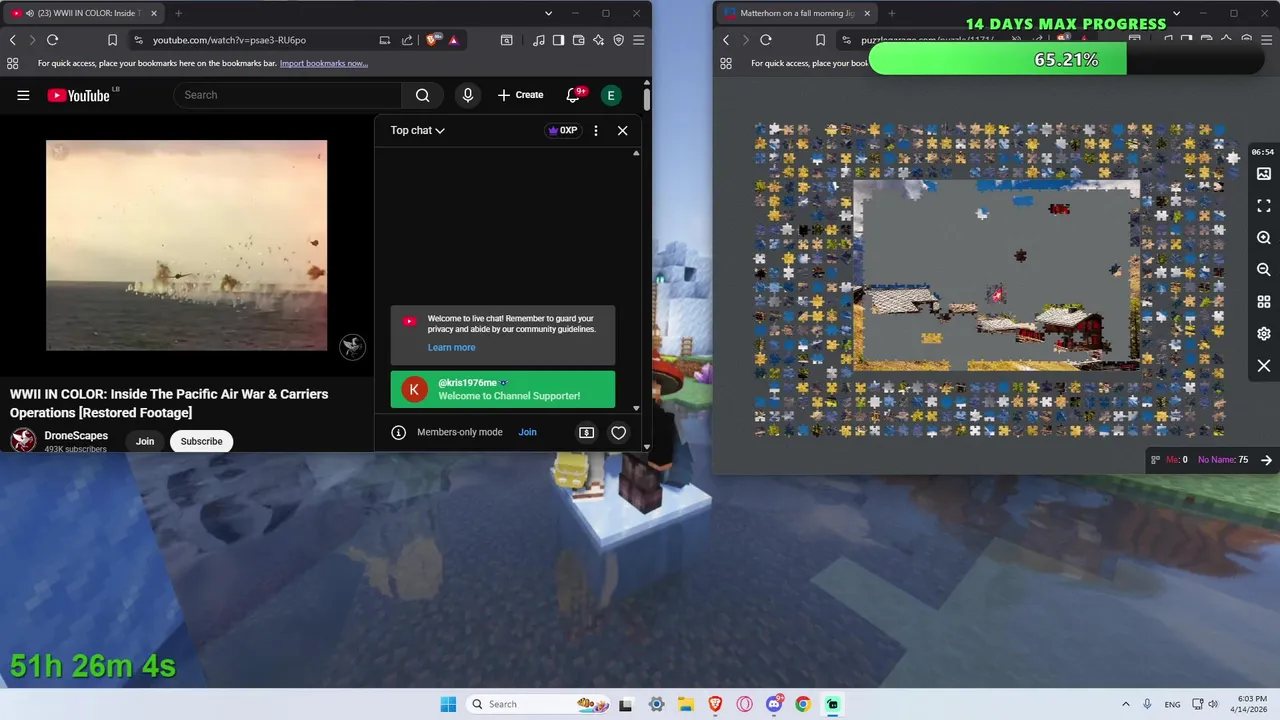Arrange puzzle pieces with the grid icon
This screenshot has width=1280, height=720.
point(1264,302)
